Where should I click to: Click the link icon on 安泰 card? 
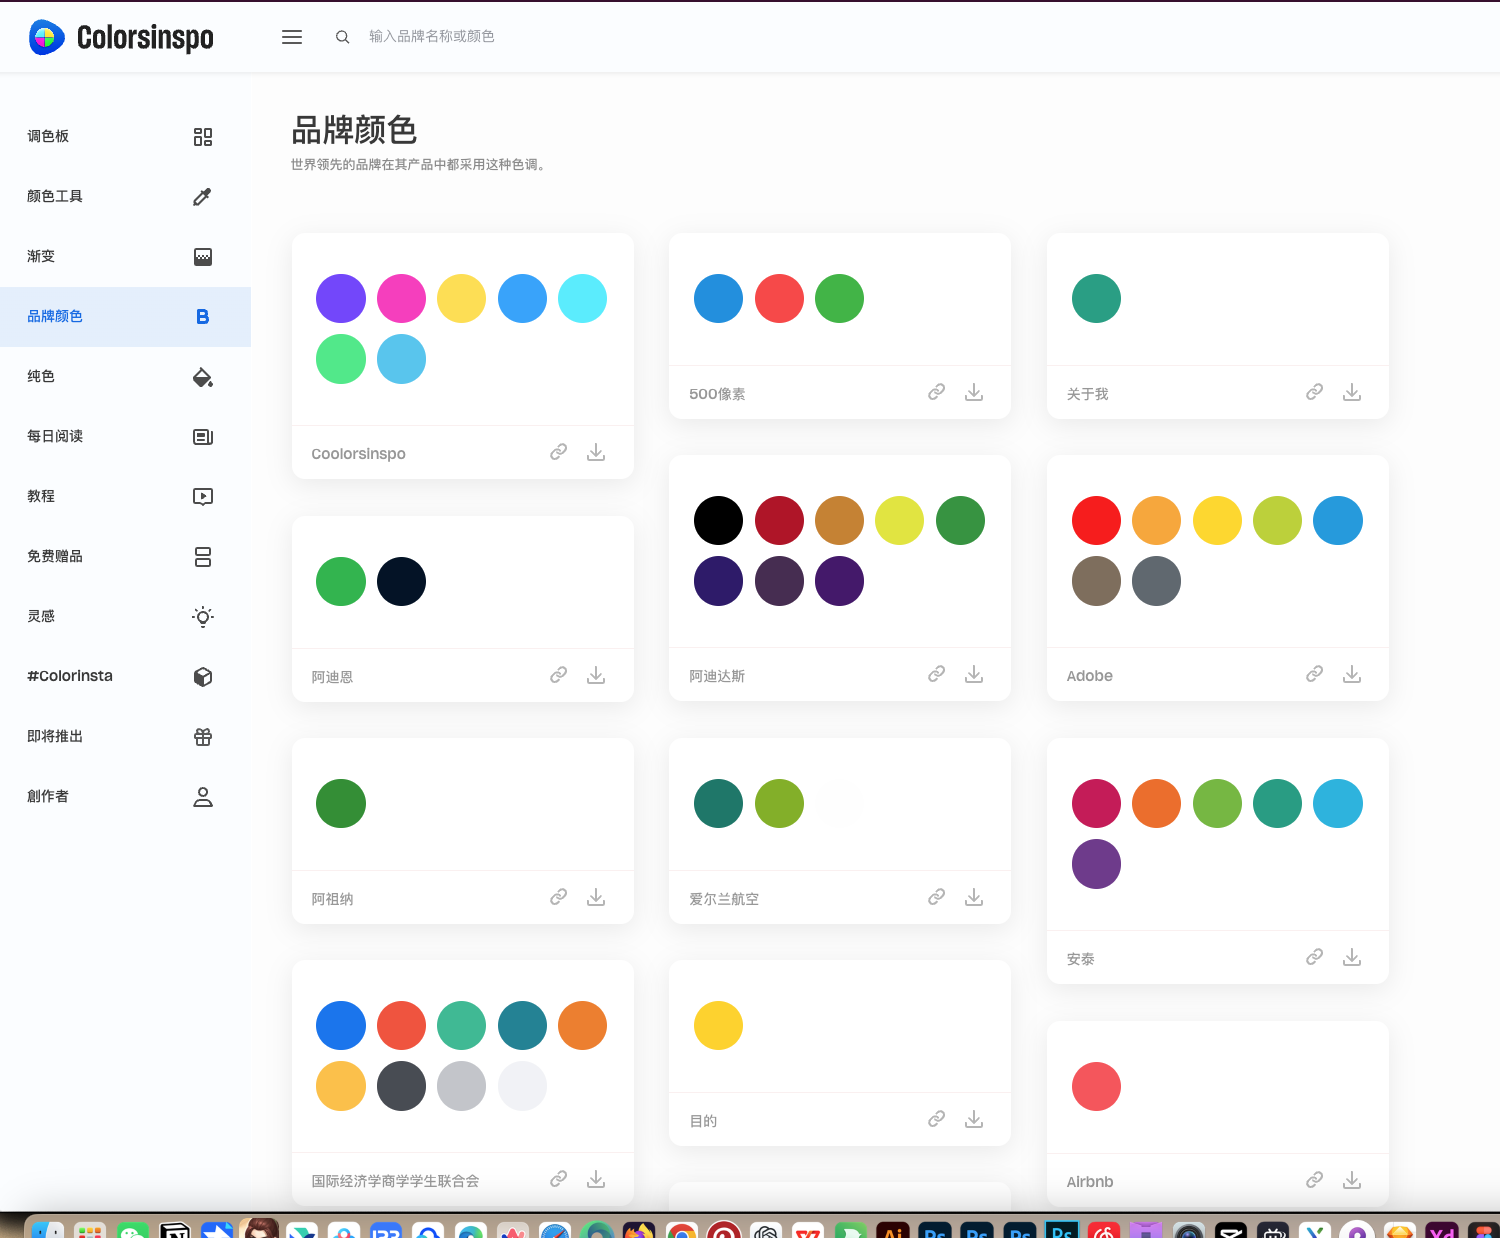1314,957
